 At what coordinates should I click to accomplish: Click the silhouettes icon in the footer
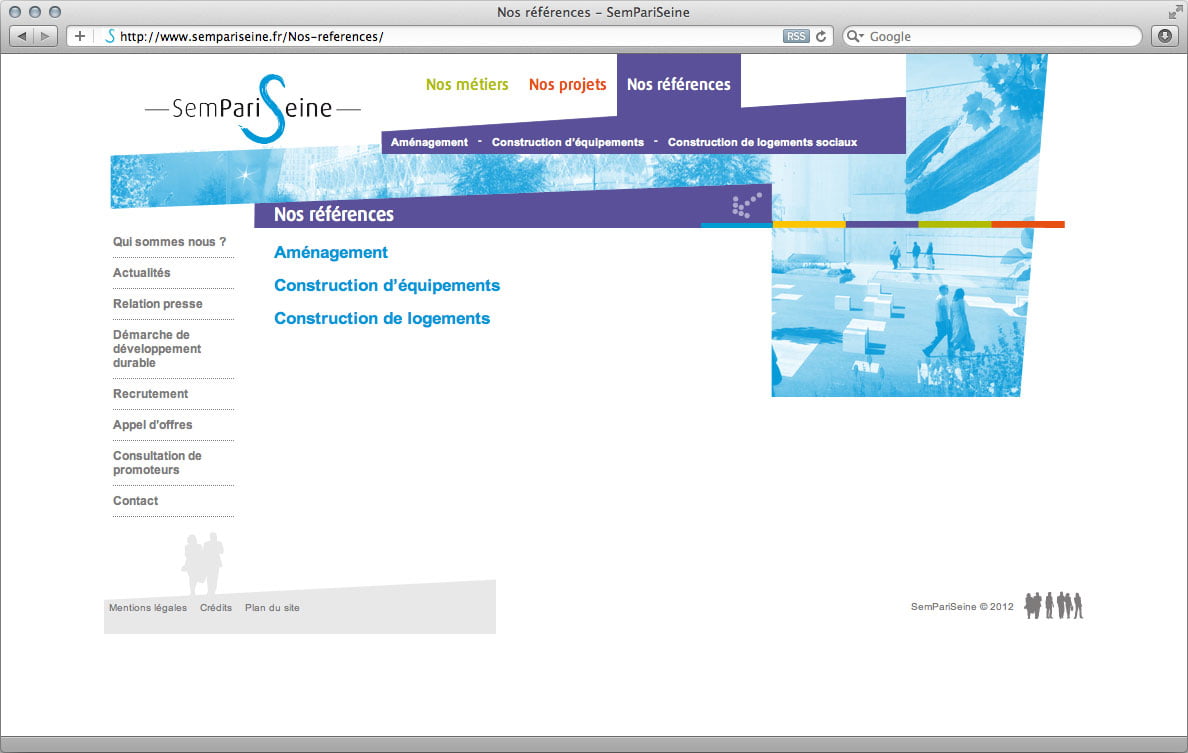click(1054, 605)
